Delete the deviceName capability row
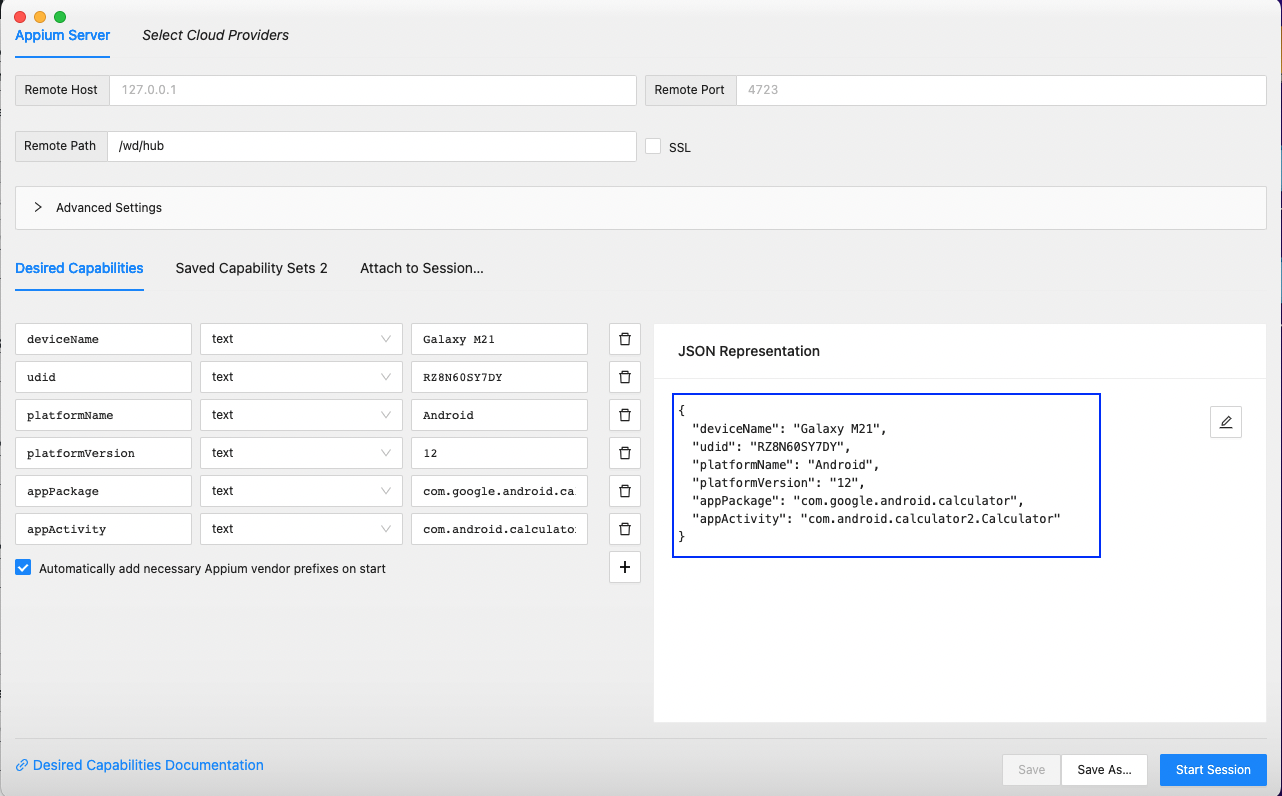The height and width of the screenshot is (796, 1282). coord(625,339)
